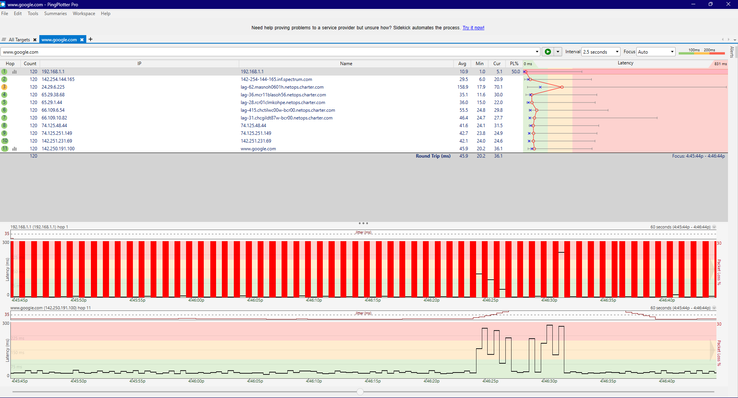738x398 pixels.
Task: Click the Cur column header
Action: (x=497, y=64)
